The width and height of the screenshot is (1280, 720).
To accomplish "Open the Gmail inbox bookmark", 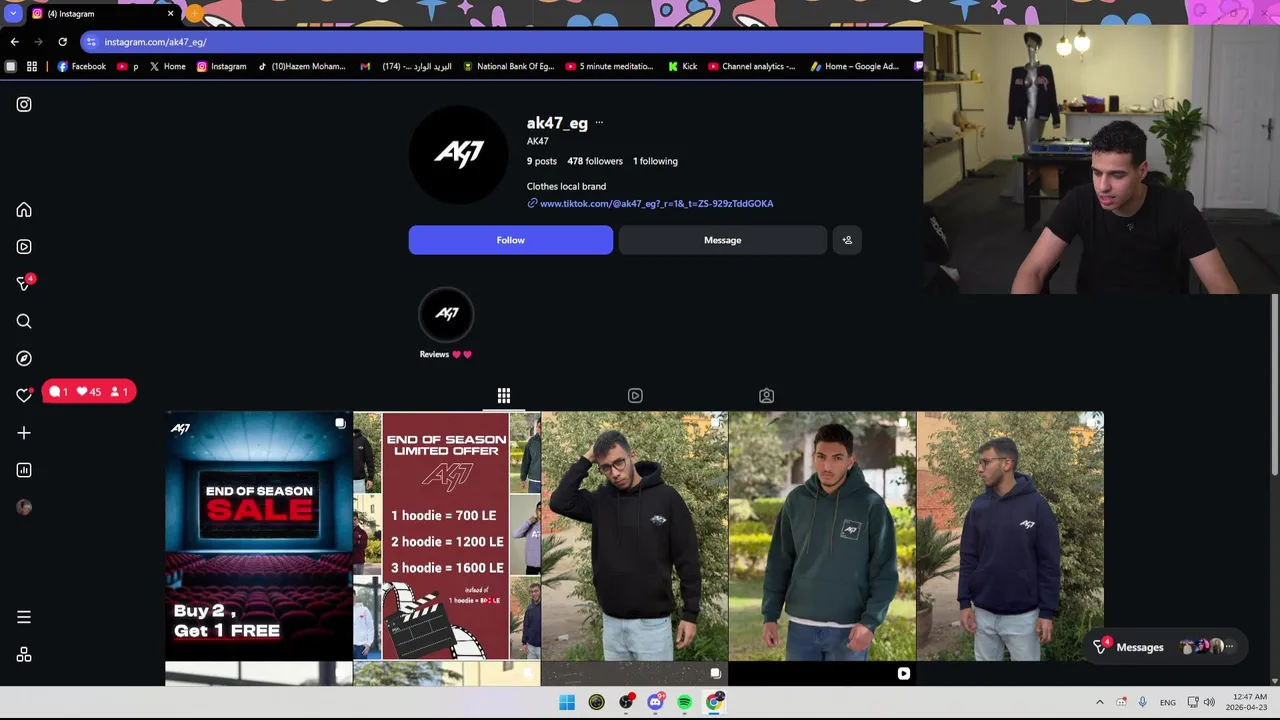I will (405, 67).
